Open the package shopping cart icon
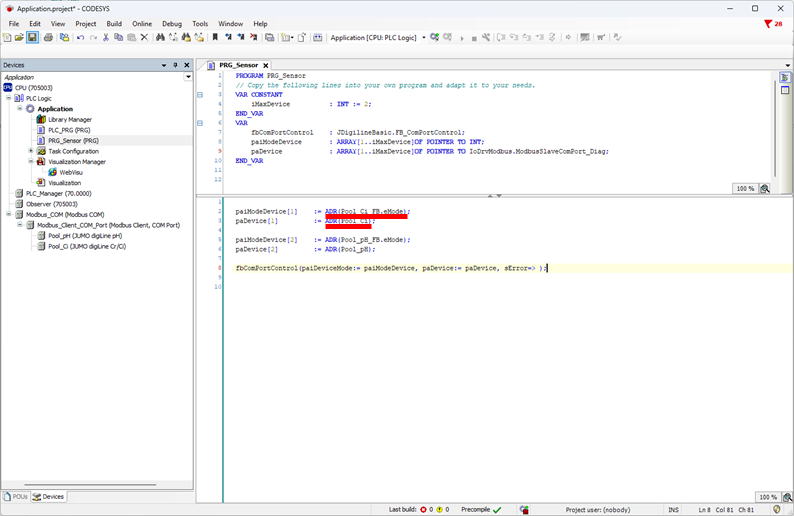 pyautogui.click(x=601, y=37)
